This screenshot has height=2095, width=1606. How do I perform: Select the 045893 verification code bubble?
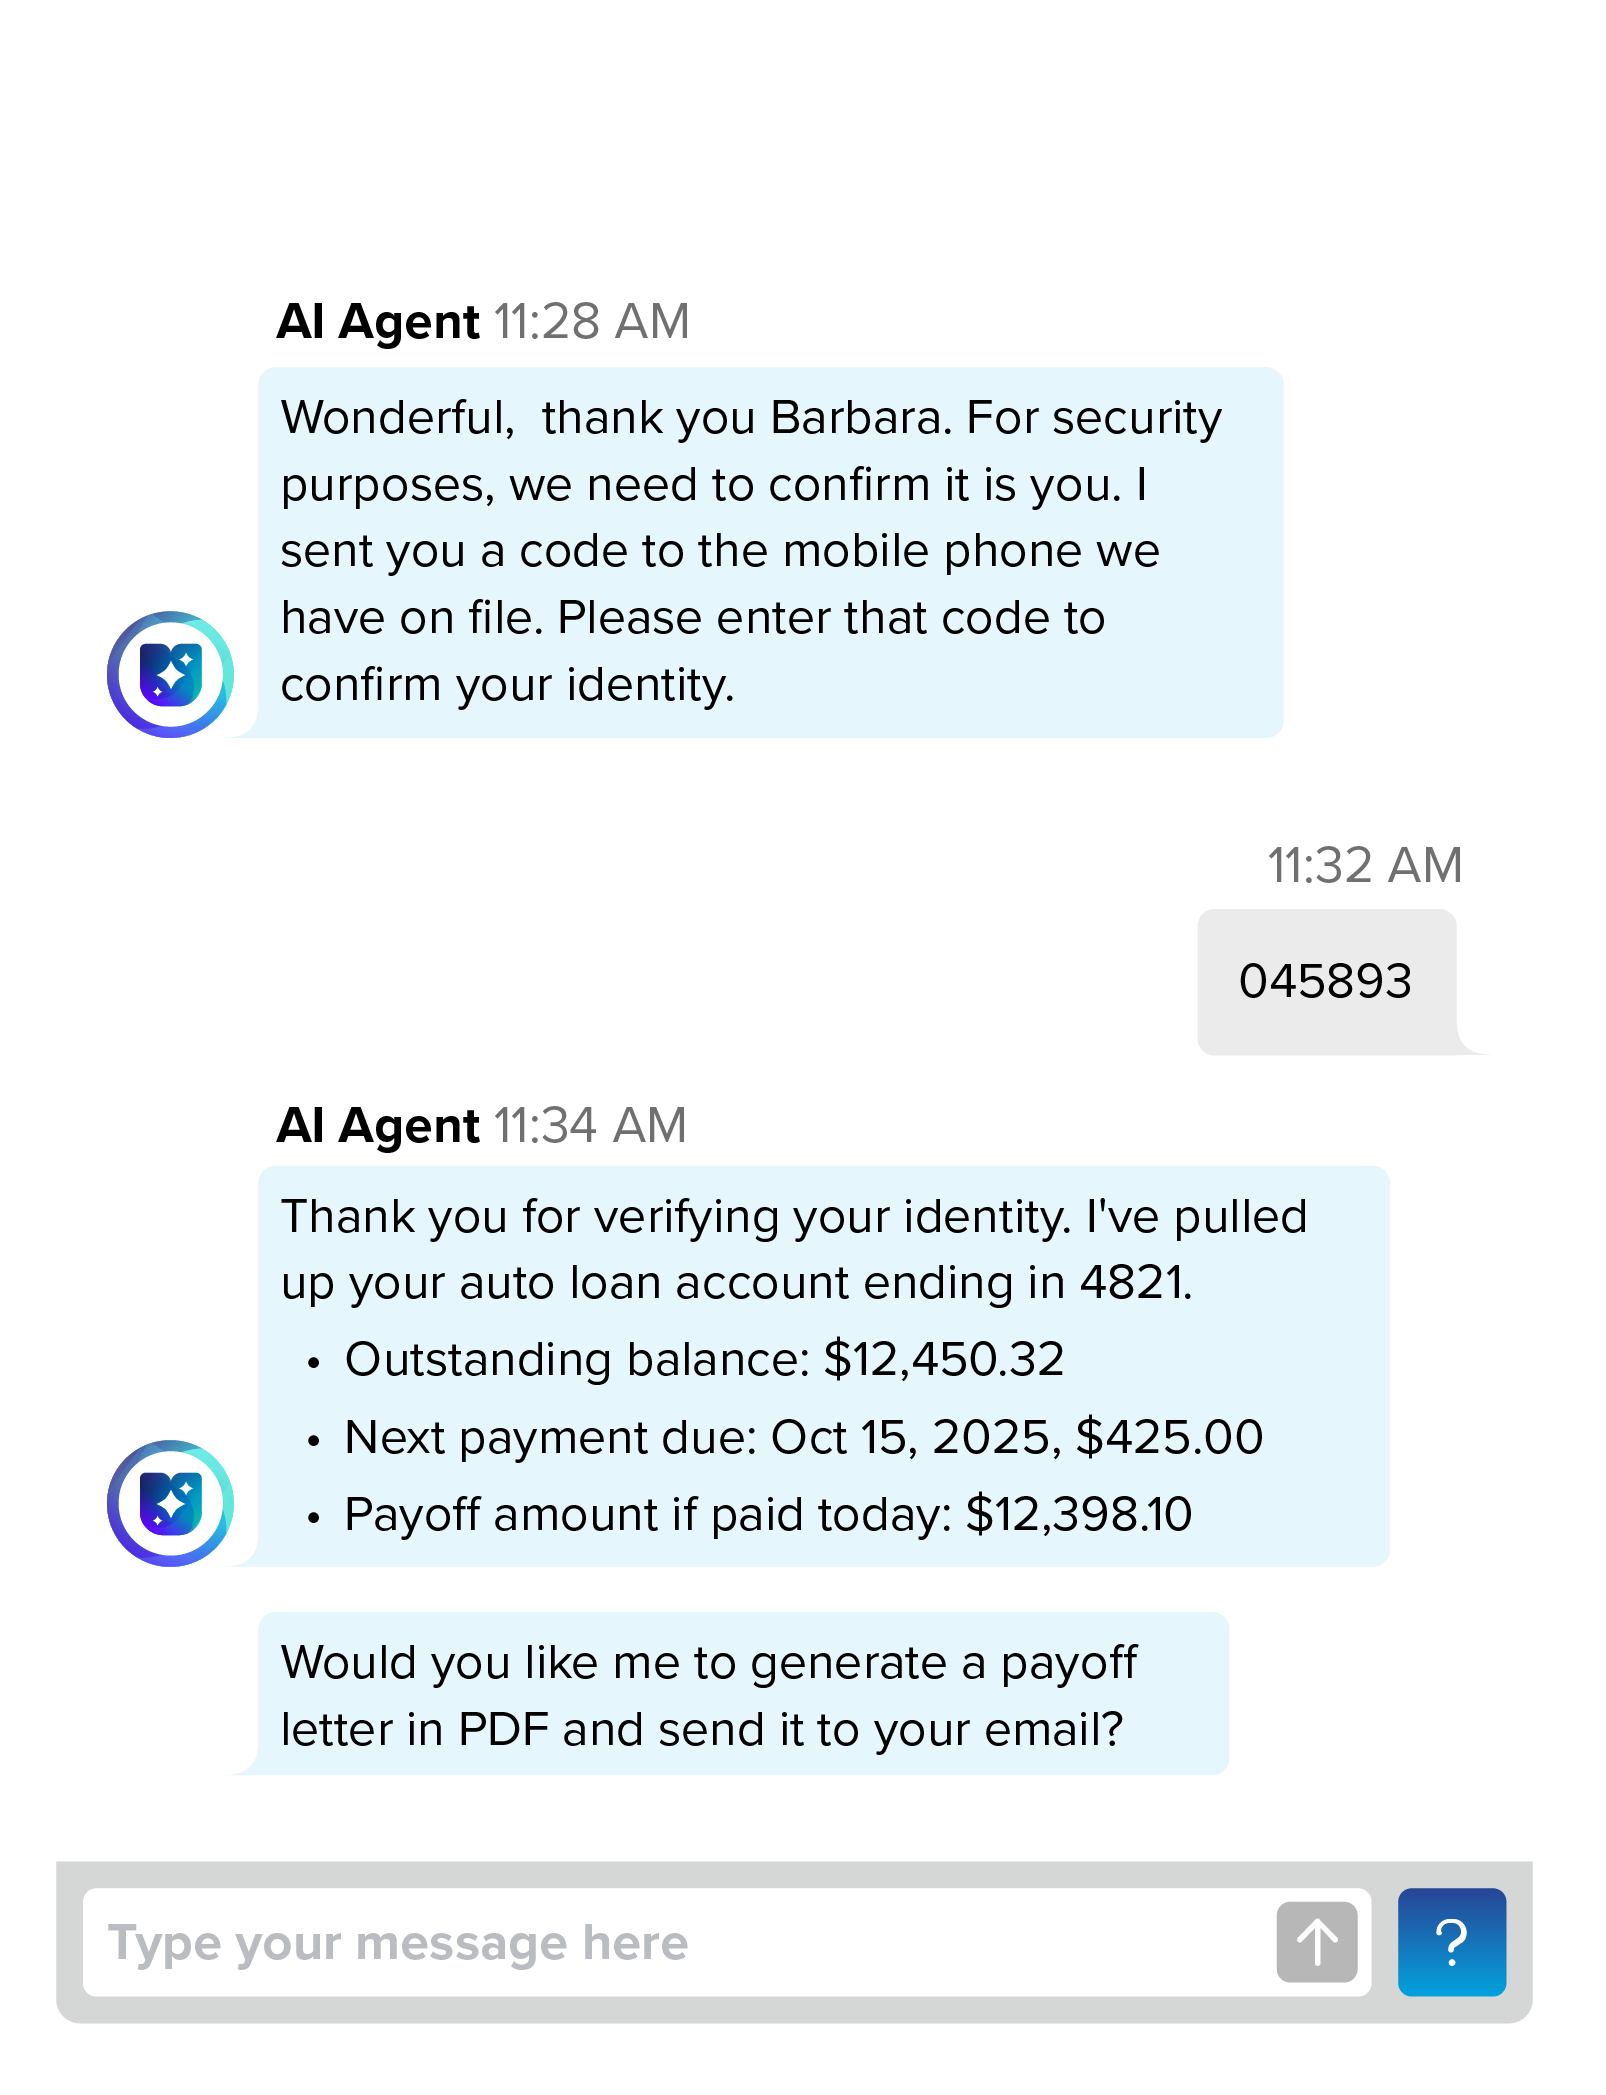click(1327, 981)
